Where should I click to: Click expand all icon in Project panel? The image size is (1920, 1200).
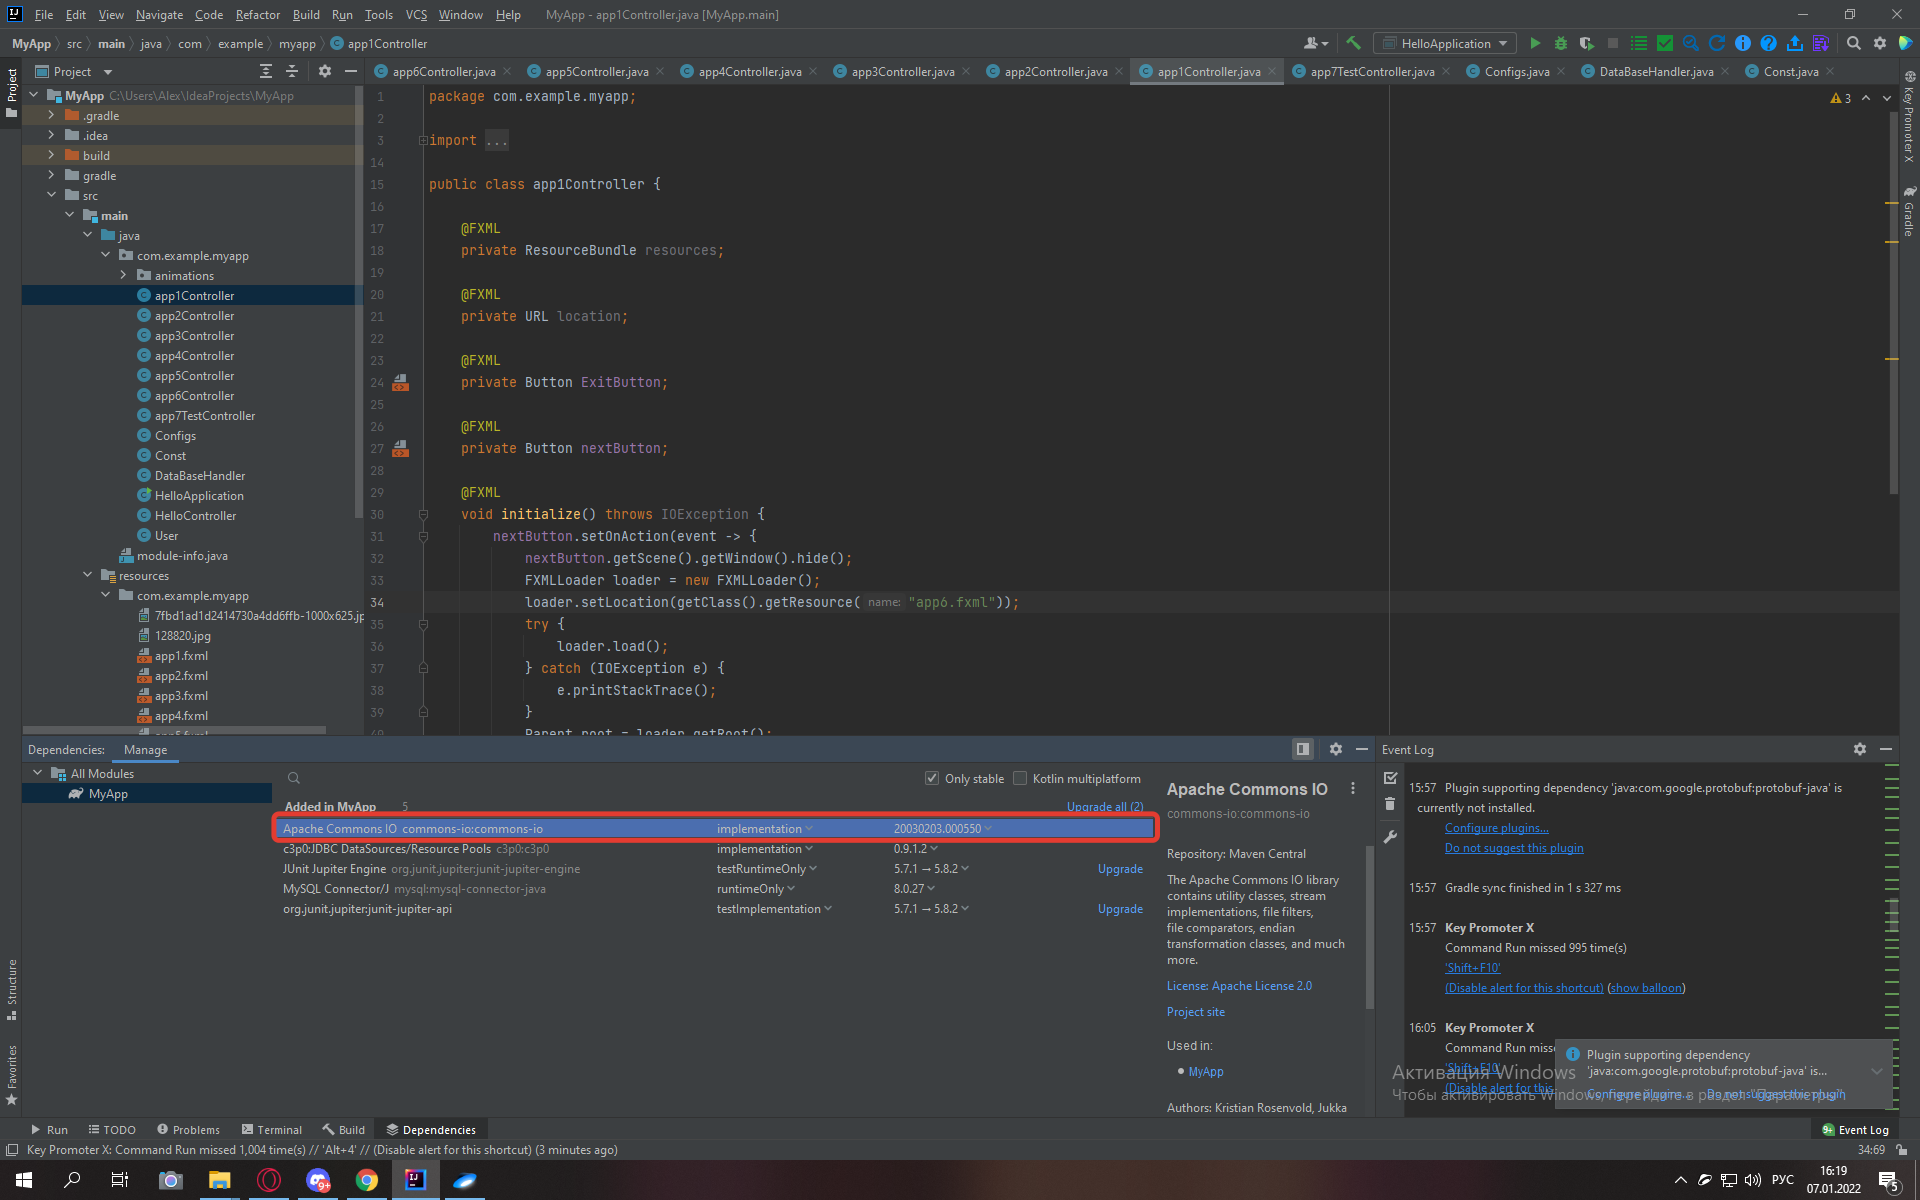(x=265, y=71)
